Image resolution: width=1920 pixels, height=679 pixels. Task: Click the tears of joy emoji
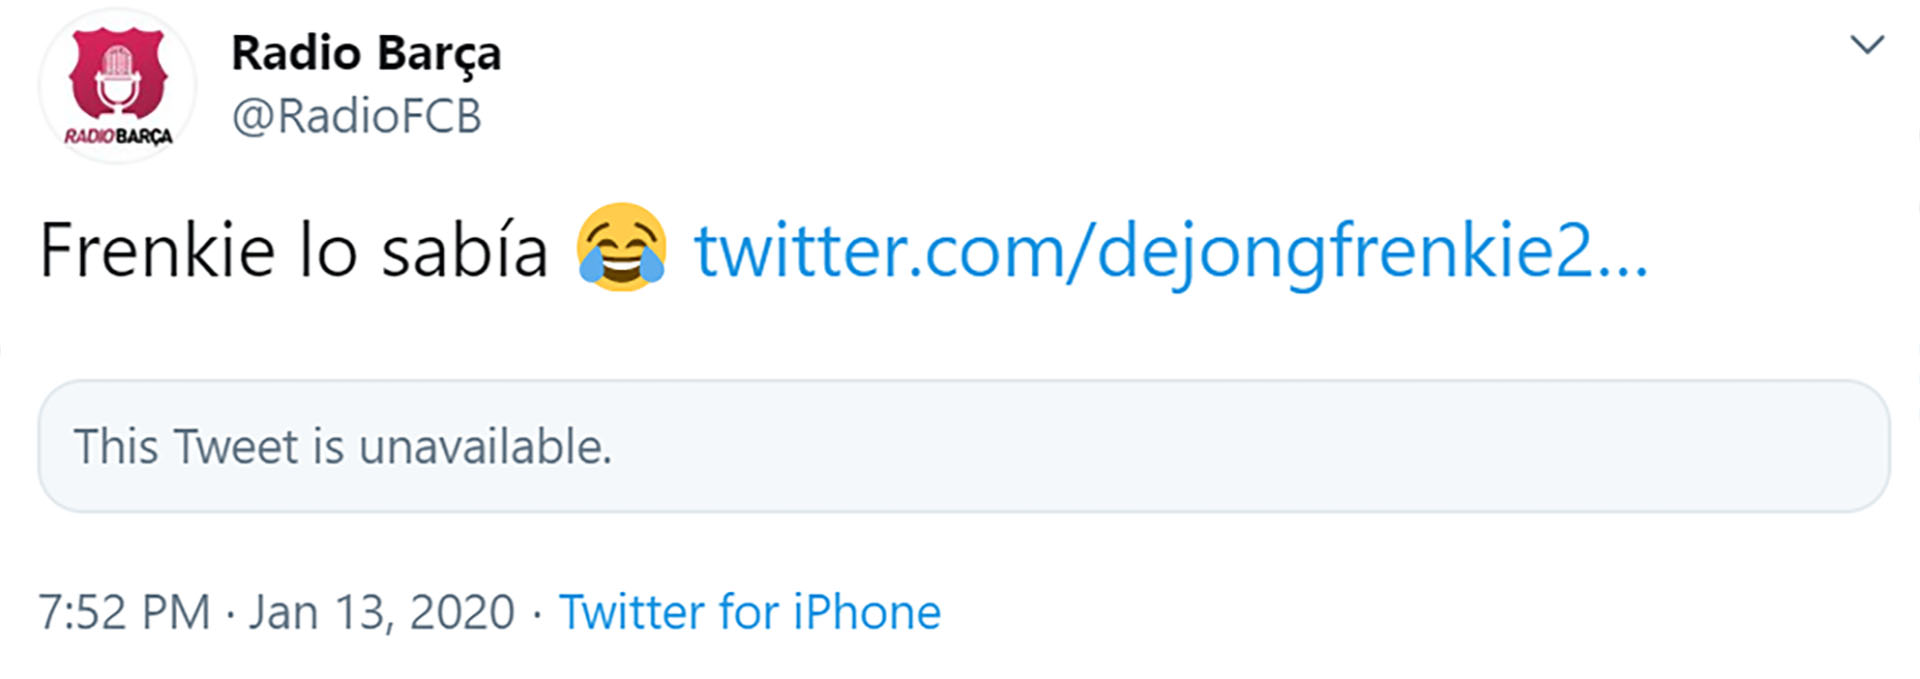point(621,247)
